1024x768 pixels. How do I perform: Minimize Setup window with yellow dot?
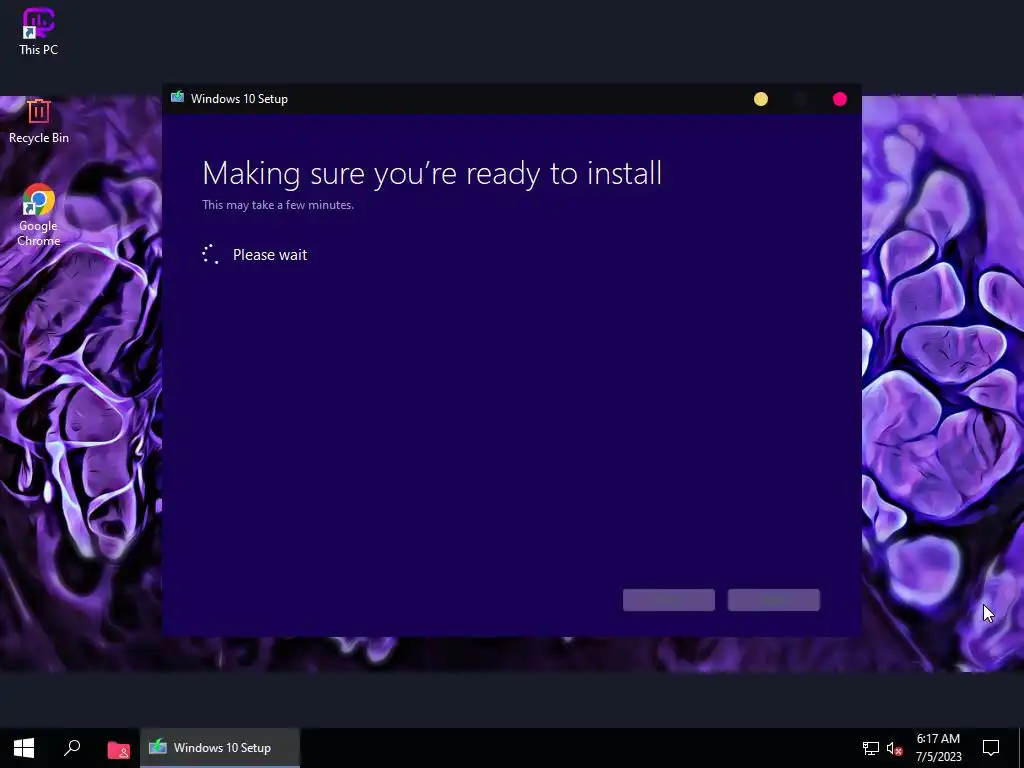(761, 99)
